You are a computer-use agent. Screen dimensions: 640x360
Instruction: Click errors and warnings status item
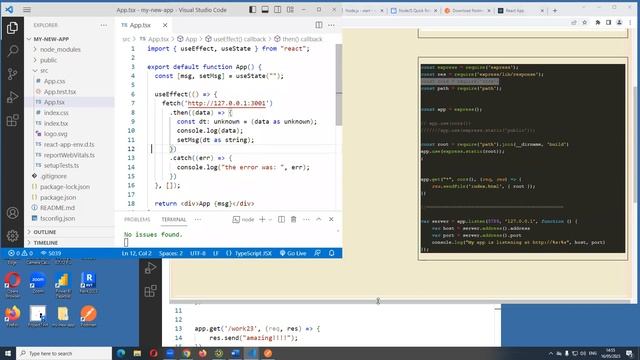coord(20,253)
